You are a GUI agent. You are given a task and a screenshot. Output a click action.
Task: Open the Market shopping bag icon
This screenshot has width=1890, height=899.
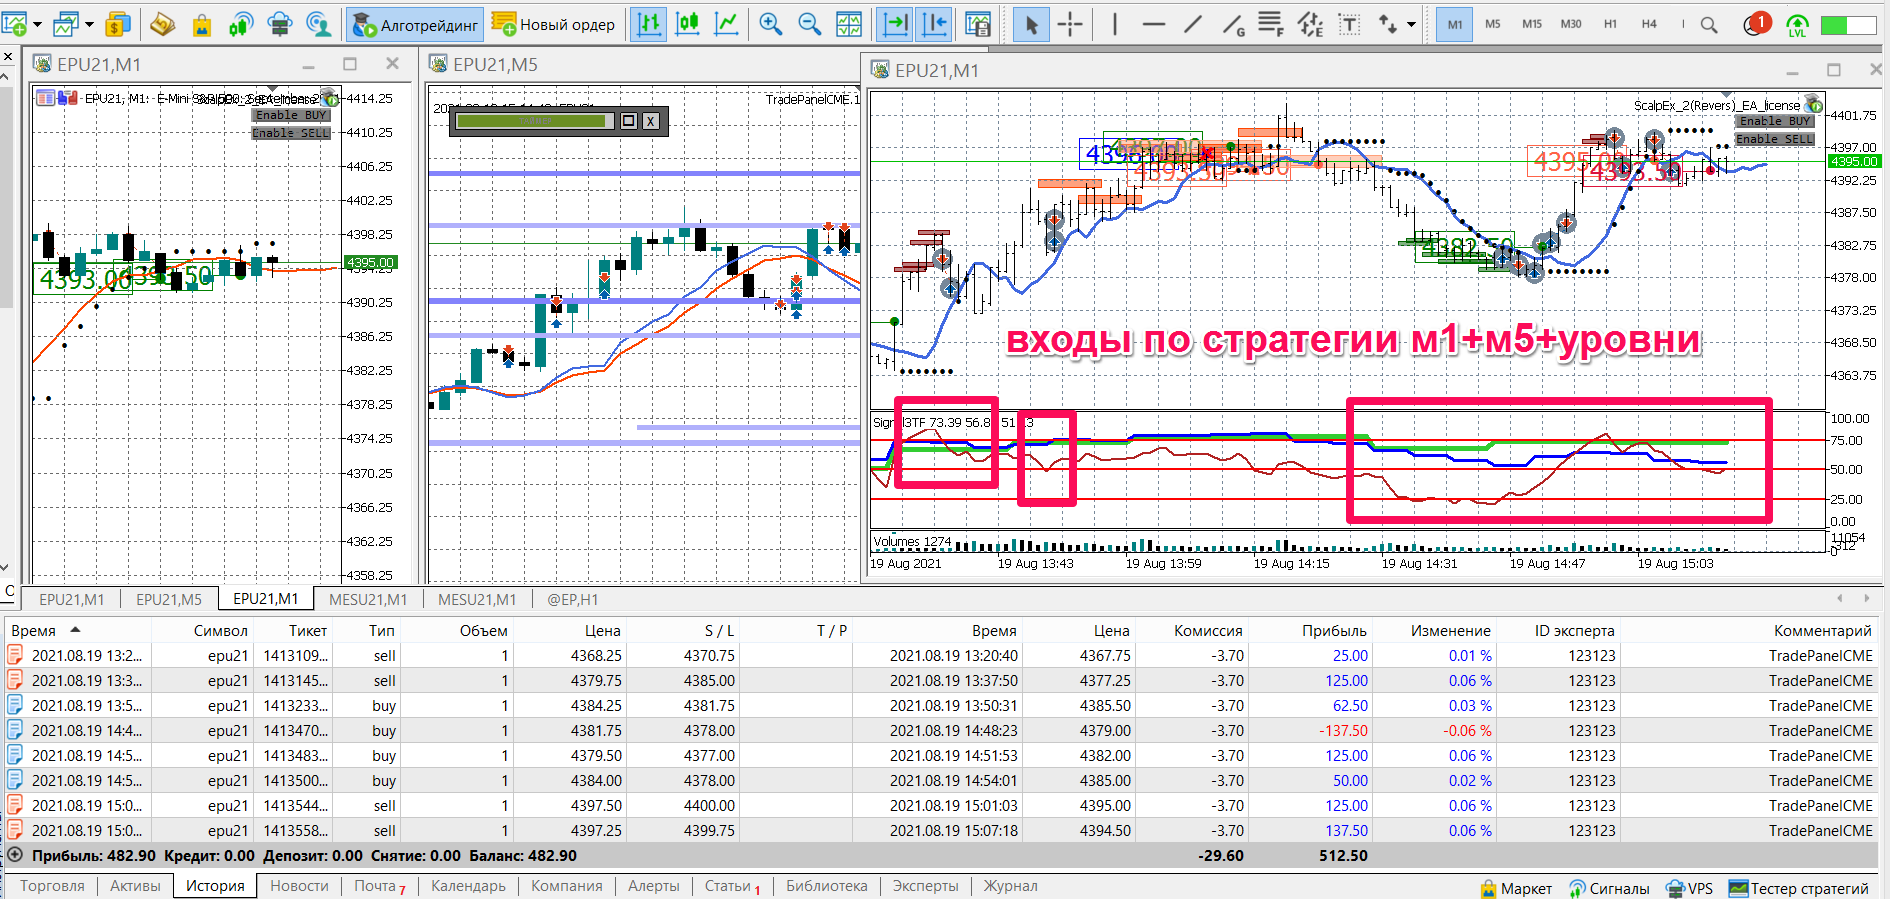[x=202, y=24]
